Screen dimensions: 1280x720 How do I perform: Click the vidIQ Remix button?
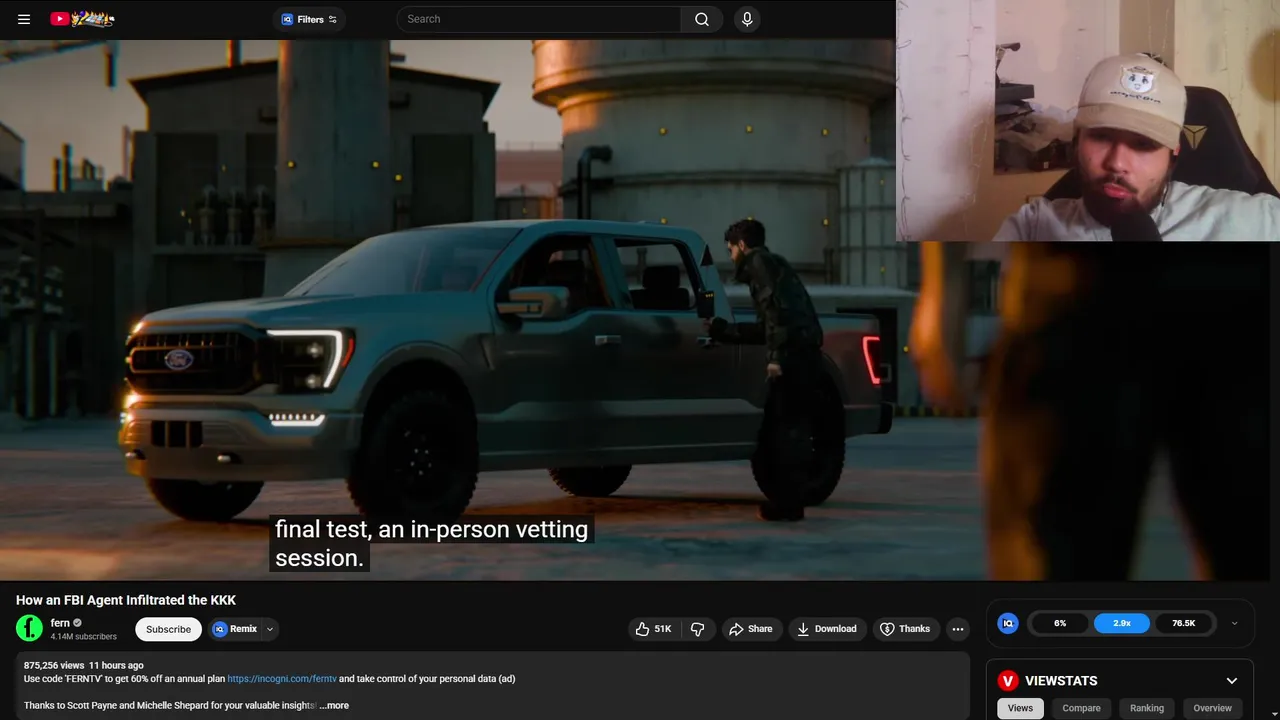235,629
